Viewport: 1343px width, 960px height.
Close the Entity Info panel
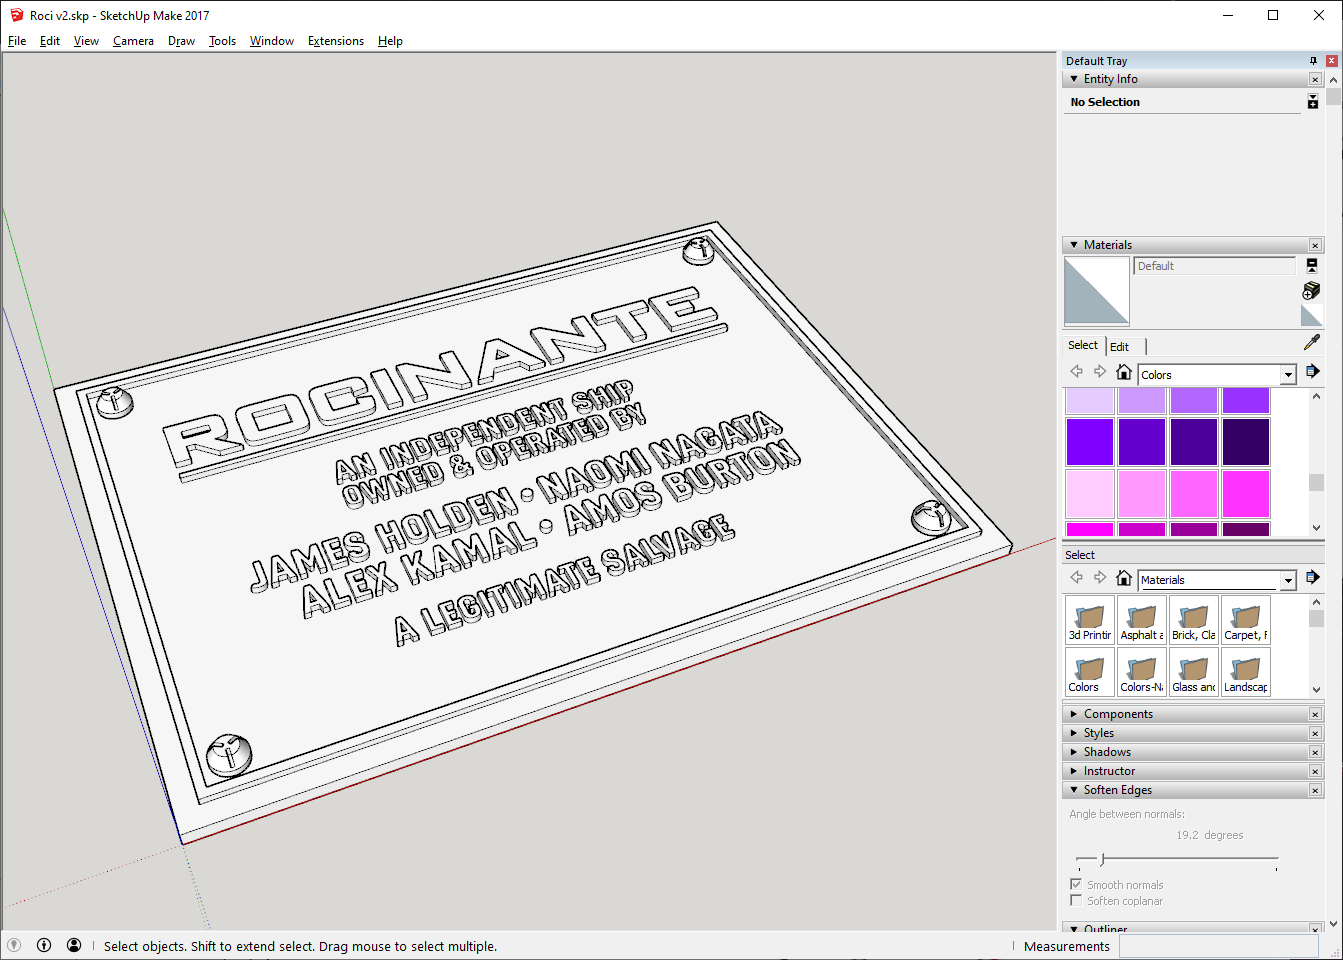1315,79
